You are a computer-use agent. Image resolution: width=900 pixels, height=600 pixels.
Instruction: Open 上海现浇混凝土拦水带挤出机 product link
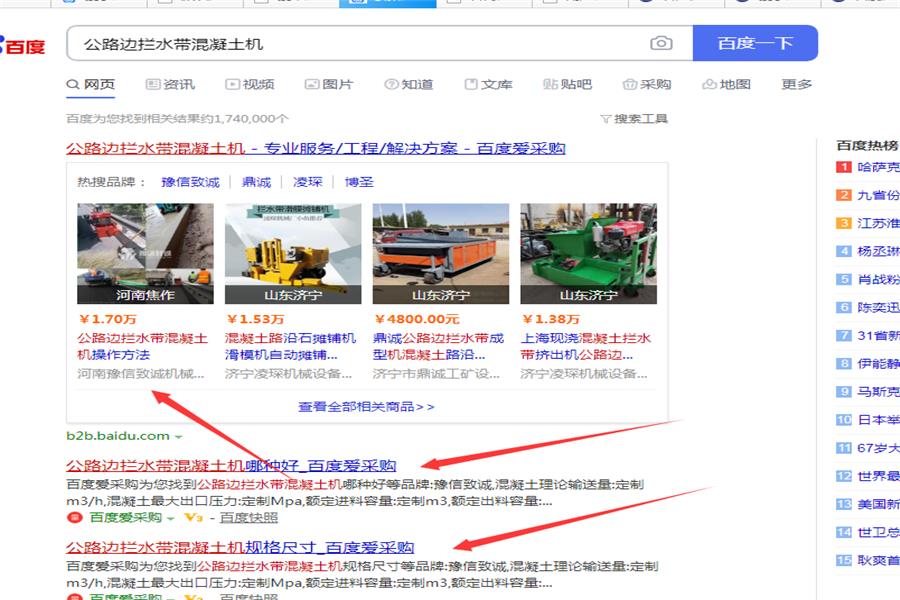(x=585, y=346)
